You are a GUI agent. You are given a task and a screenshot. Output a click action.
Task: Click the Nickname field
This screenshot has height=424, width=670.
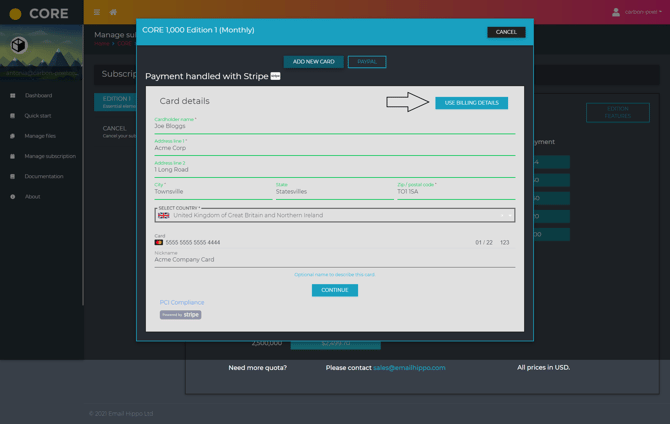pyautogui.click(x=335, y=259)
